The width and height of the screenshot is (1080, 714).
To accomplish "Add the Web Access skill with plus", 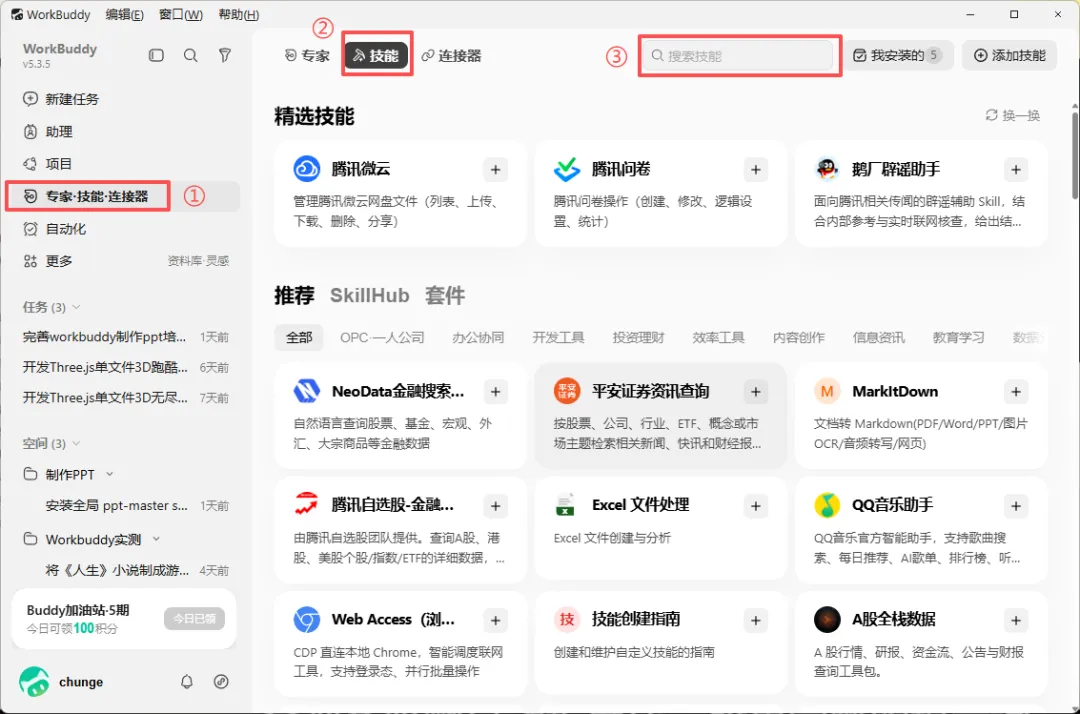I will click(x=495, y=620).
